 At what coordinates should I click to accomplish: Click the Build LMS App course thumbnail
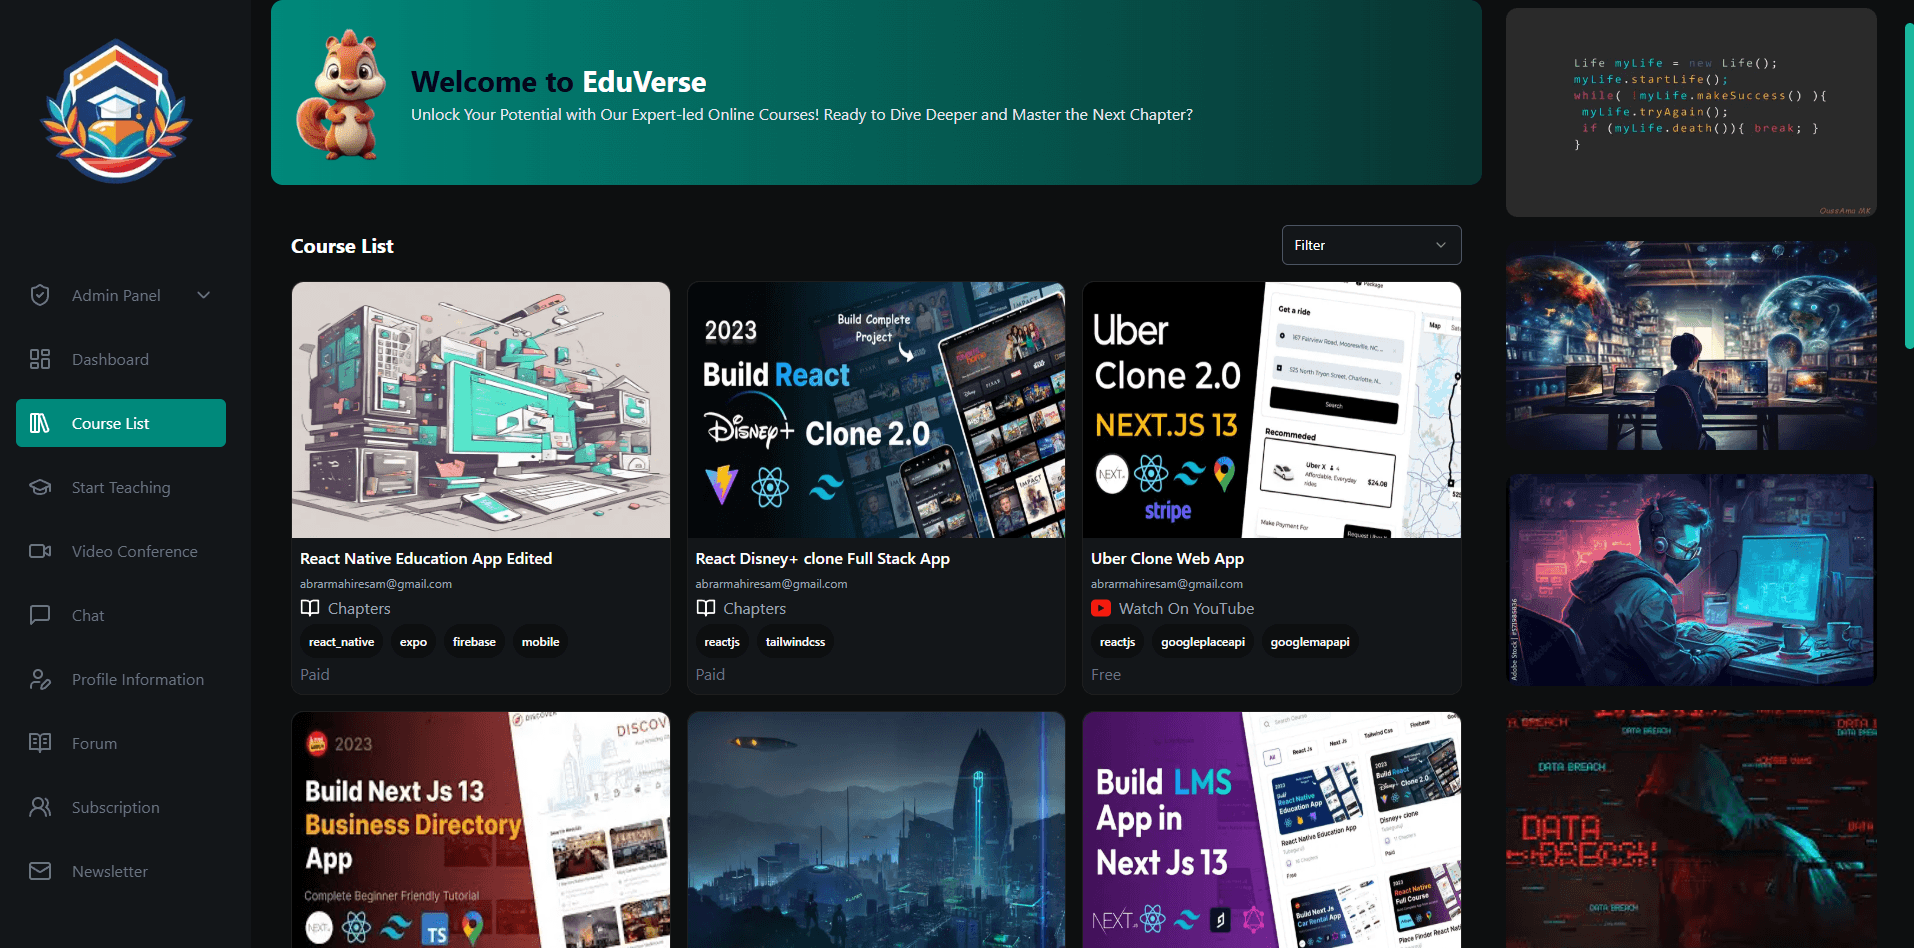[x=1271, y=829]
